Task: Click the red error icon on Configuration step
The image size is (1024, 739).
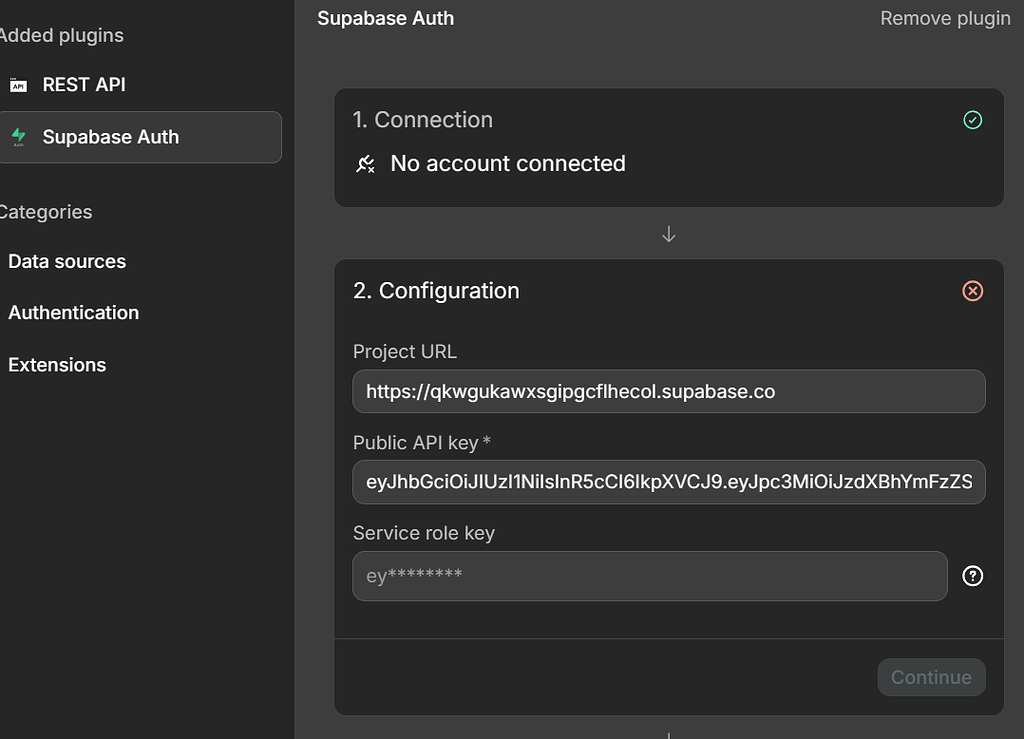Action: tap(972, 291)
